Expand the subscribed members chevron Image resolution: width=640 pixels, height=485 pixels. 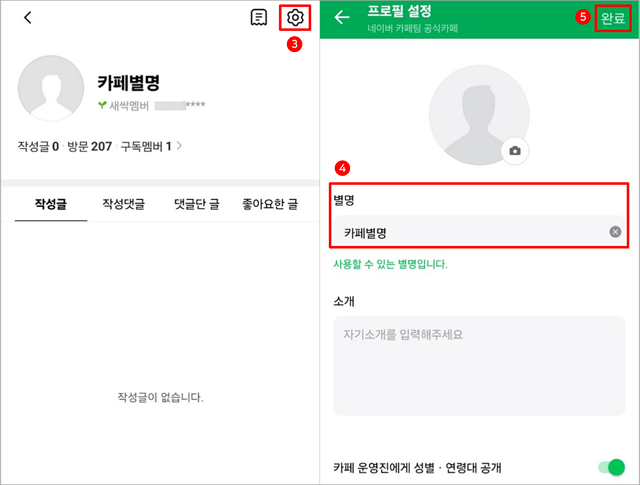(x=179, y=147)
